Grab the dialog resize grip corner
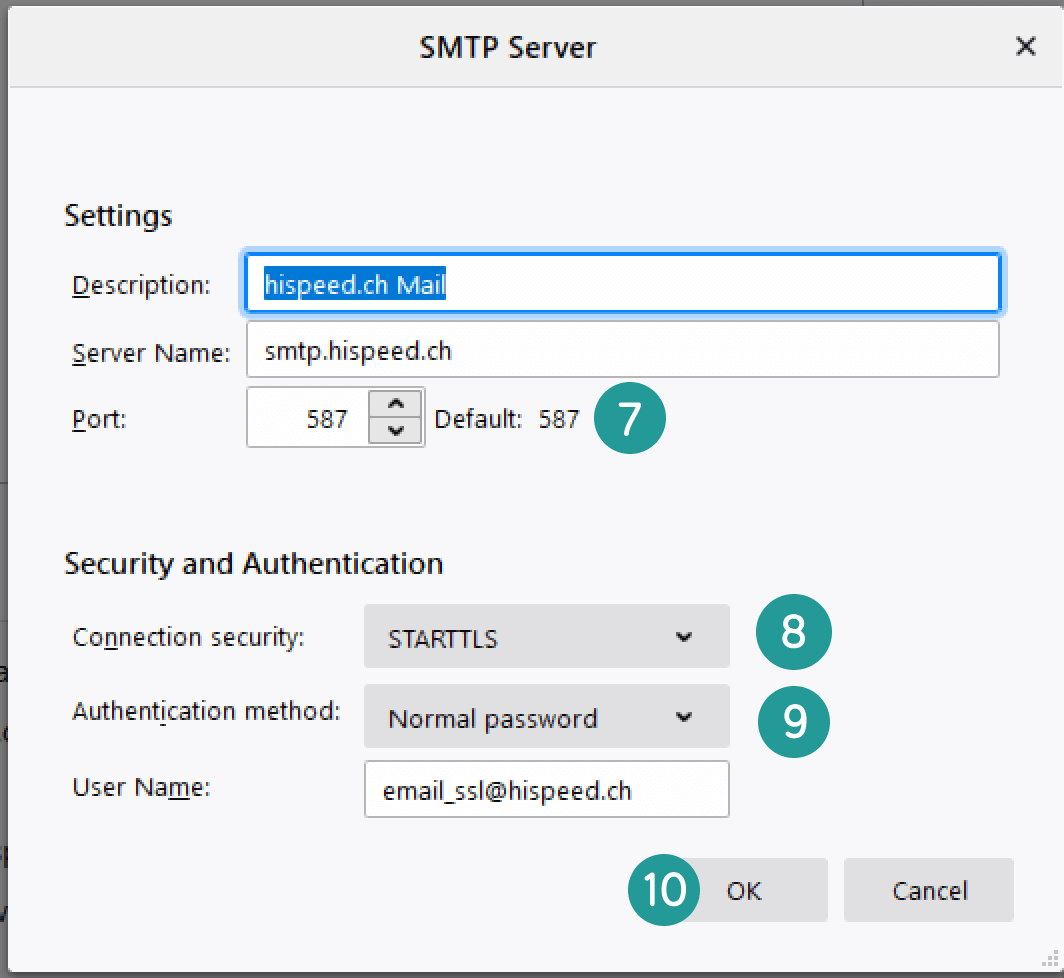This screenshot has height=978, width=1064. click(x=1049, y=960)
